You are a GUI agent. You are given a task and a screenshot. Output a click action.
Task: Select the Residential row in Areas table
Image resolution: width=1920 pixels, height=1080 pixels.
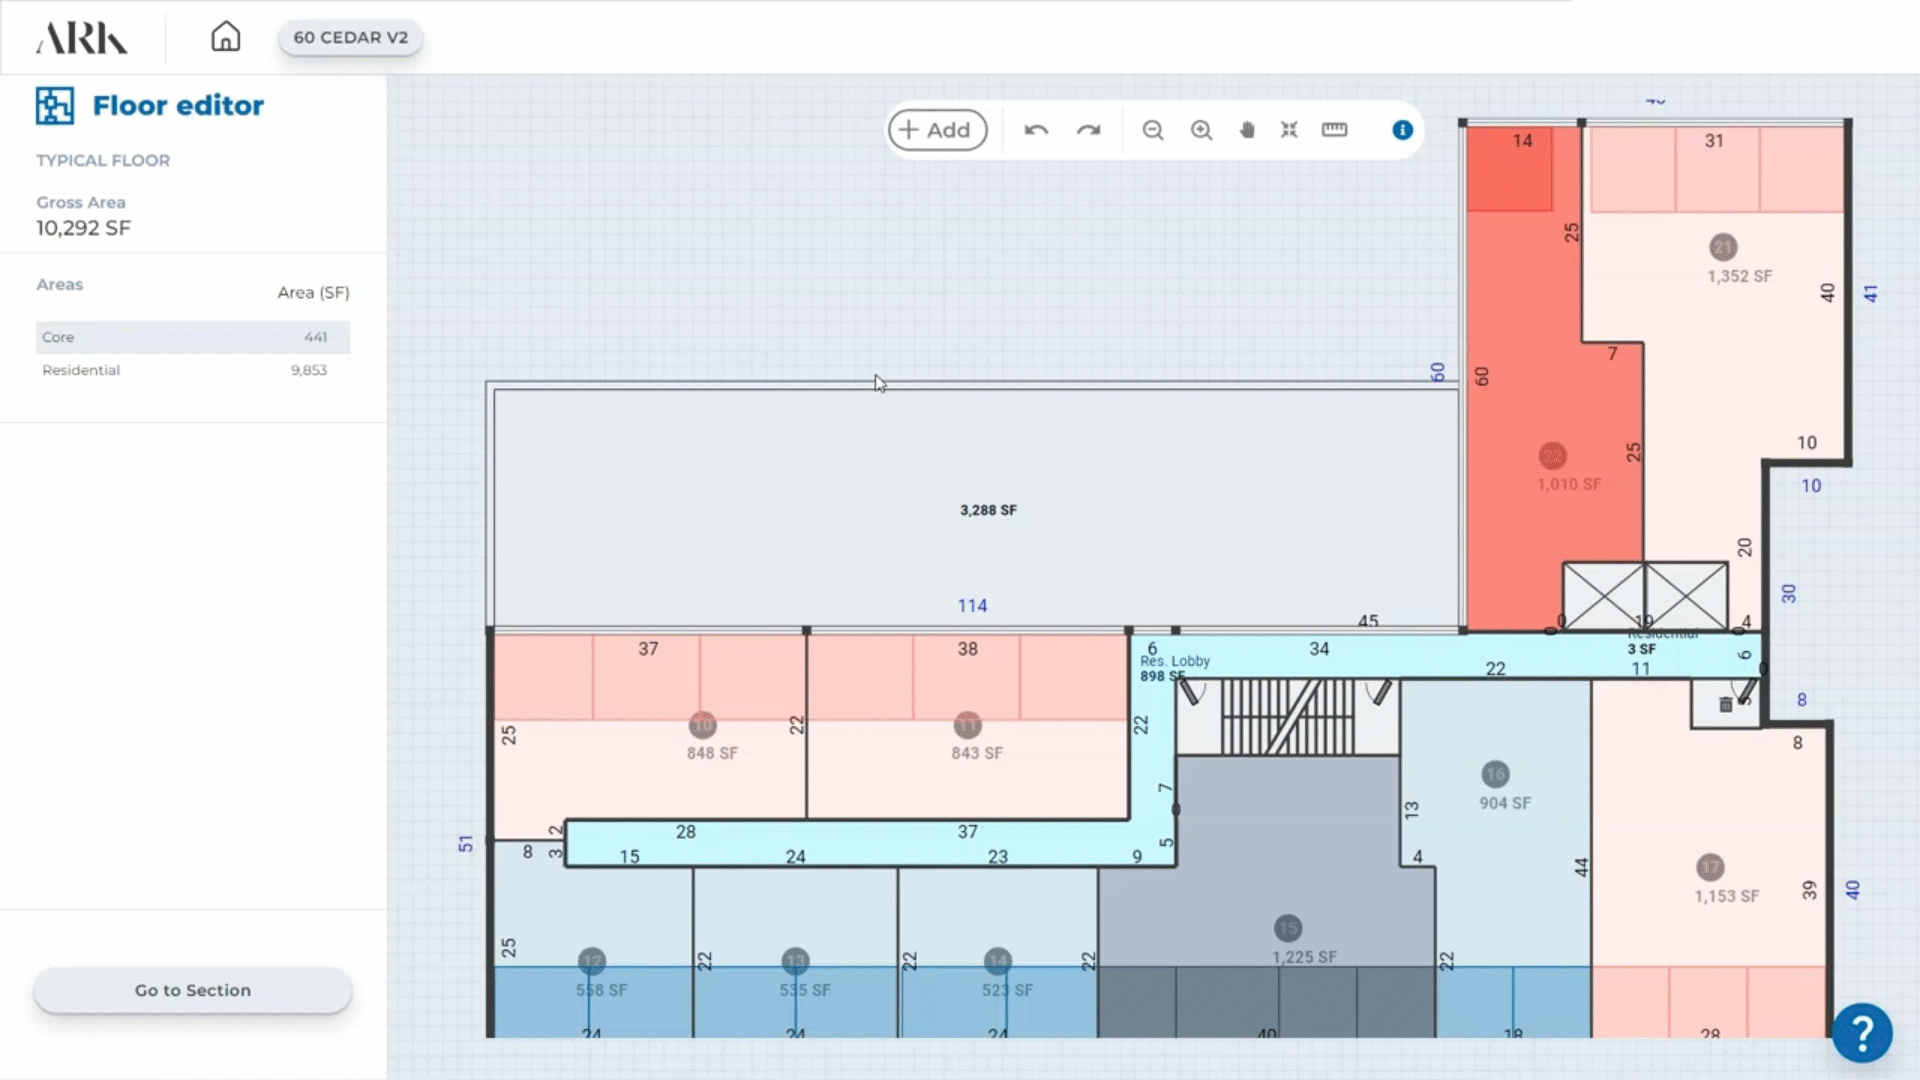click(x=192, y=370)
